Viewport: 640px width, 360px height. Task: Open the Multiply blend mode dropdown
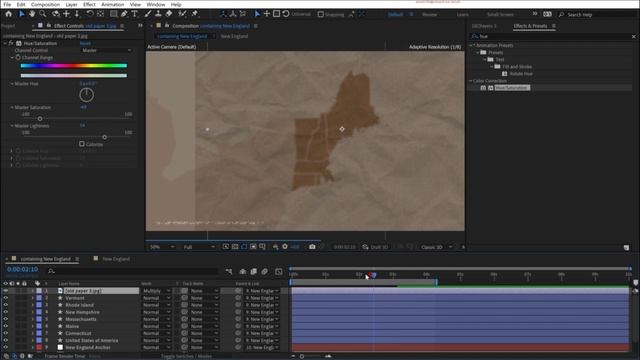pyautogui.click(x=156, y=291)
